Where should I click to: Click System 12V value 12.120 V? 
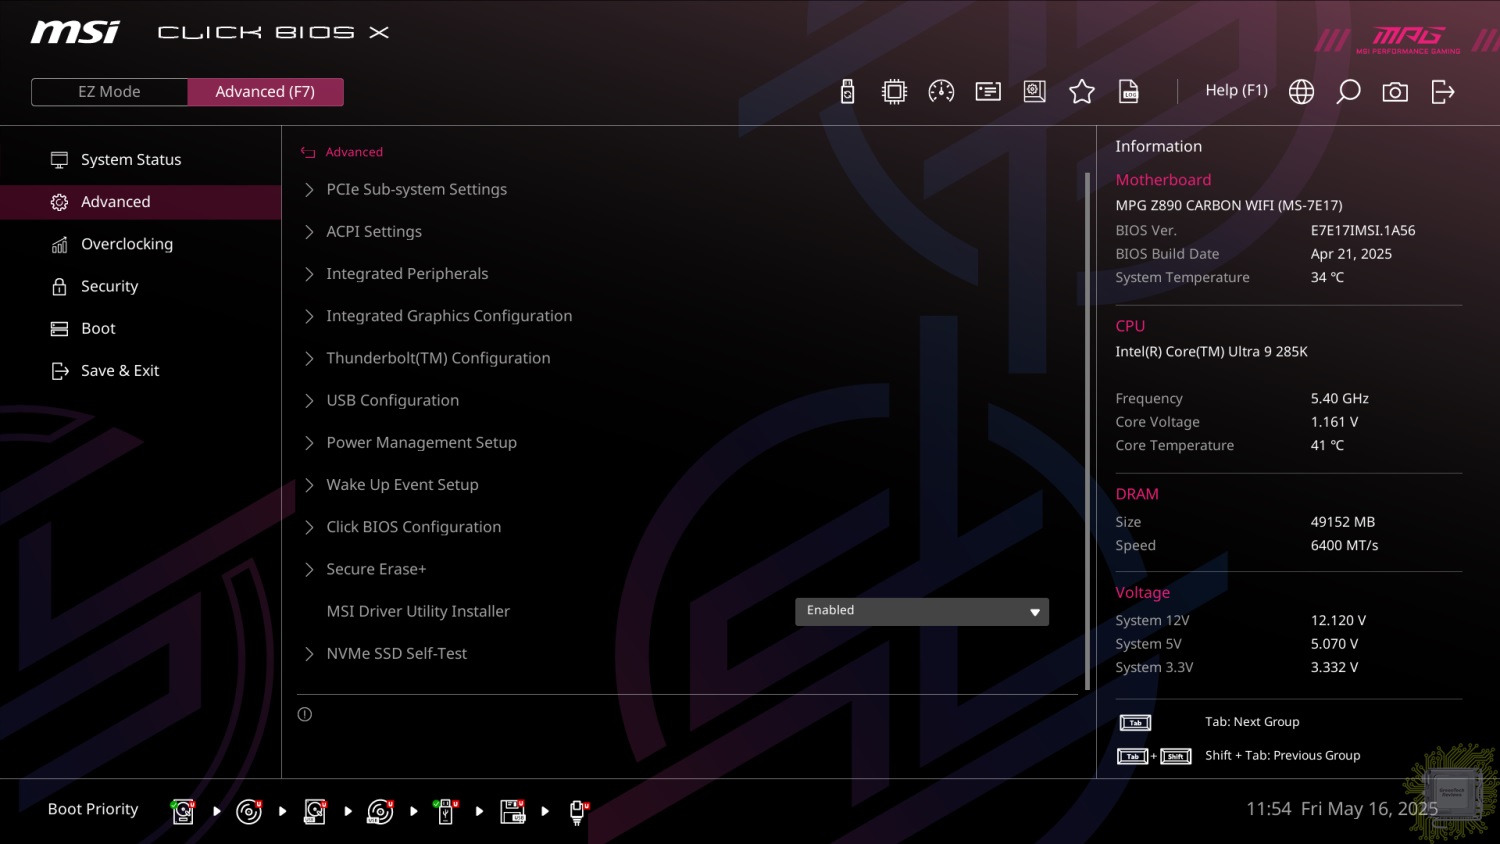[x=1338, y=620]
